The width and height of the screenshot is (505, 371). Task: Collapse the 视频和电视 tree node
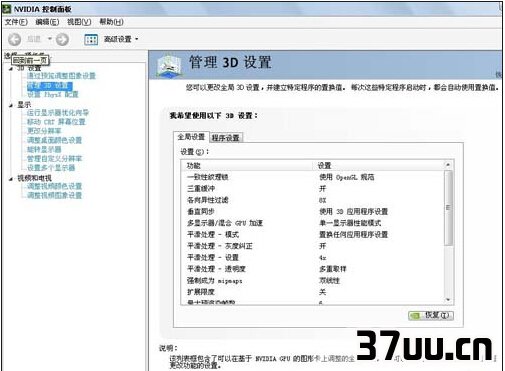click(11, 179)
